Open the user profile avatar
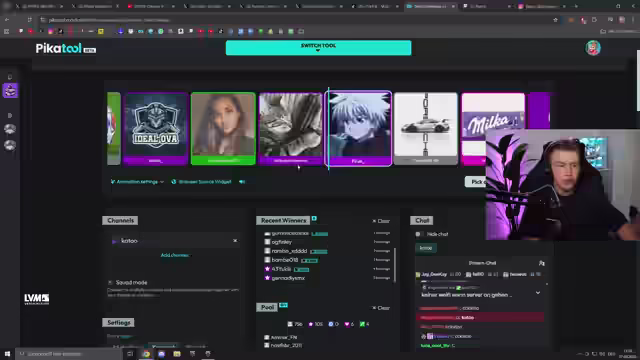640x360 pixels. (593, 48)
